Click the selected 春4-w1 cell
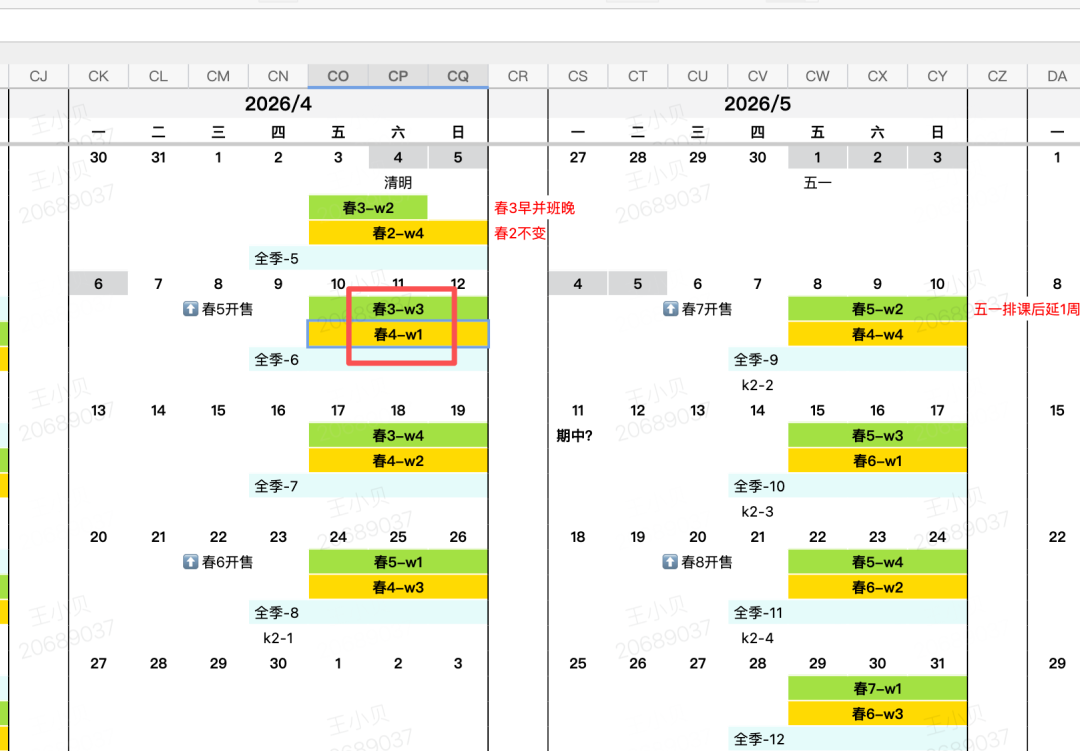Viewport: 1080px width, 751px height. (398, 335)
